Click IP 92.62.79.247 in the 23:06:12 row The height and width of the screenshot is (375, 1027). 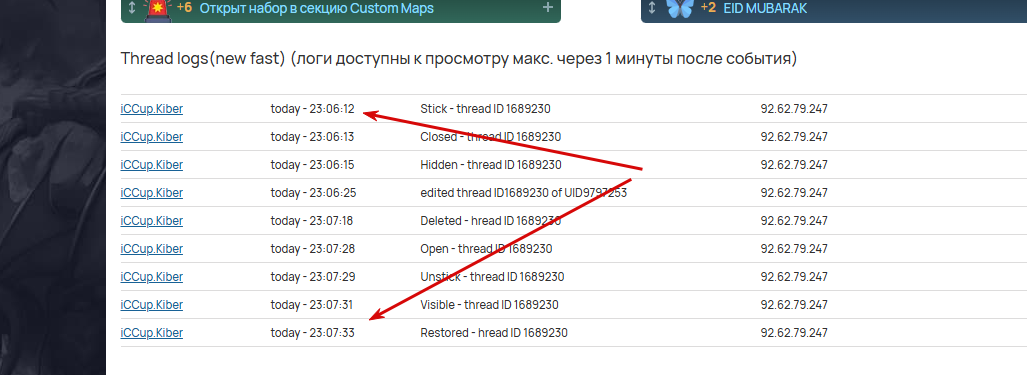[794, 109]
